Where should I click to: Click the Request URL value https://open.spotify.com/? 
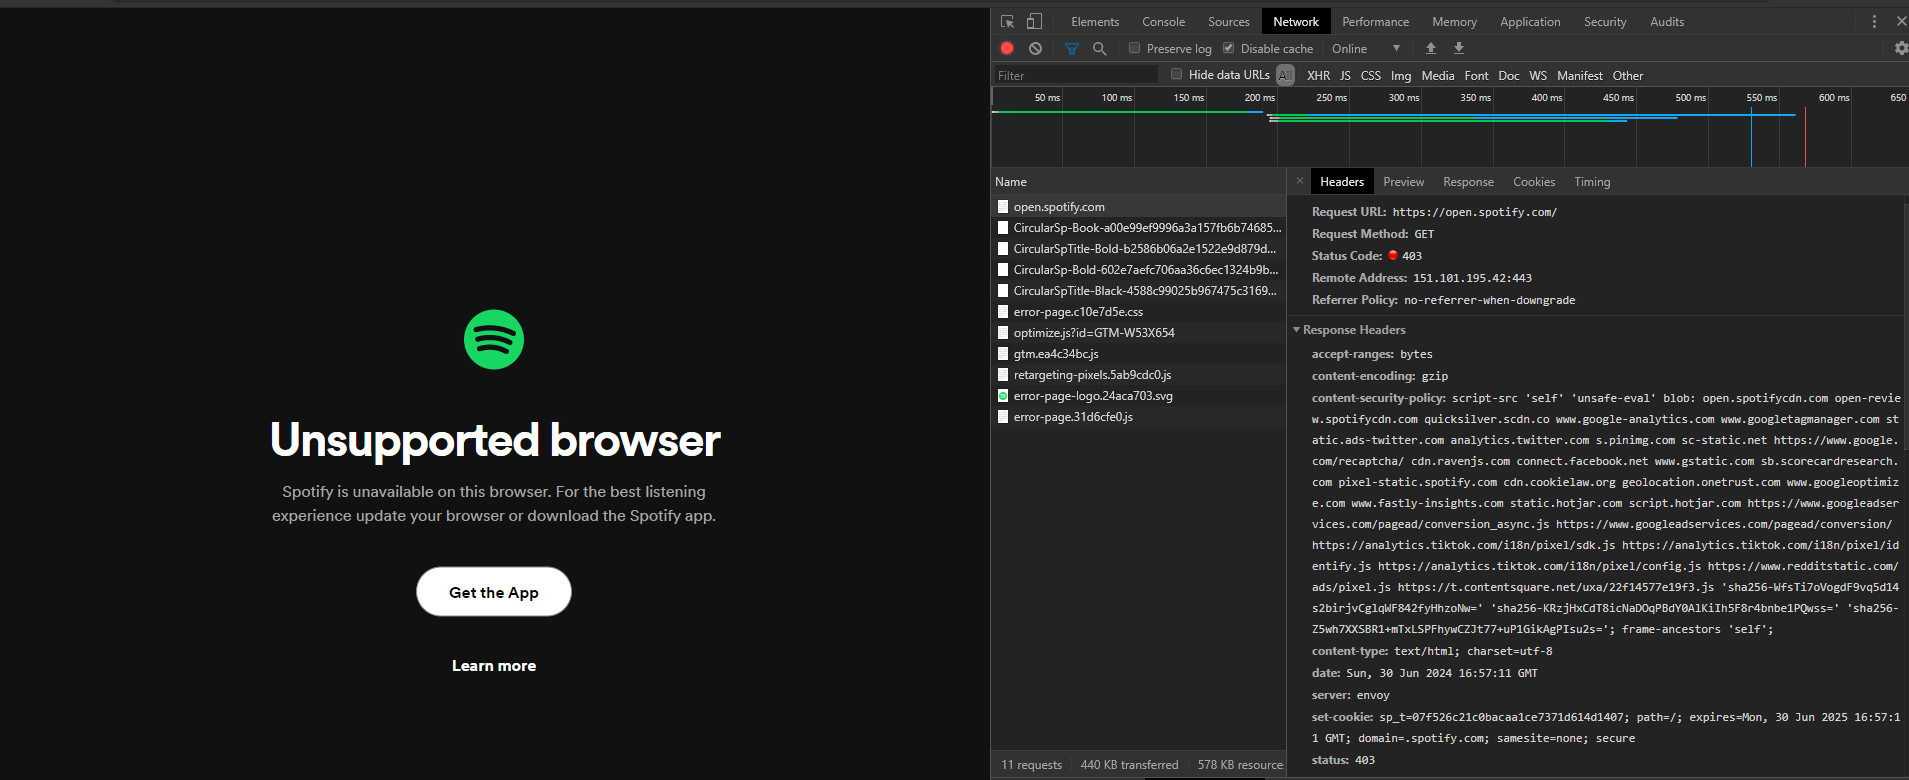(1475, 212)
